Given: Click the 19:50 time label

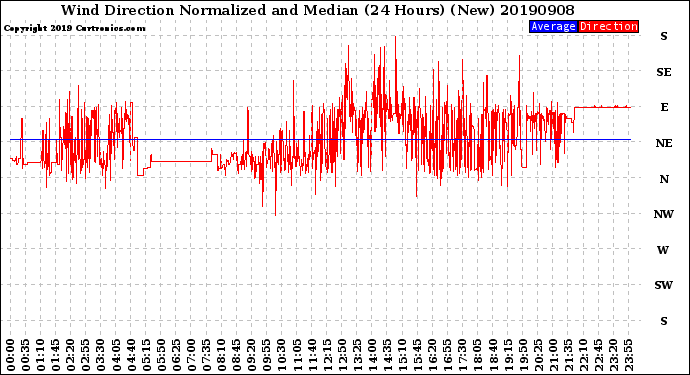Looking at the screenshot, I should (523, 355).
